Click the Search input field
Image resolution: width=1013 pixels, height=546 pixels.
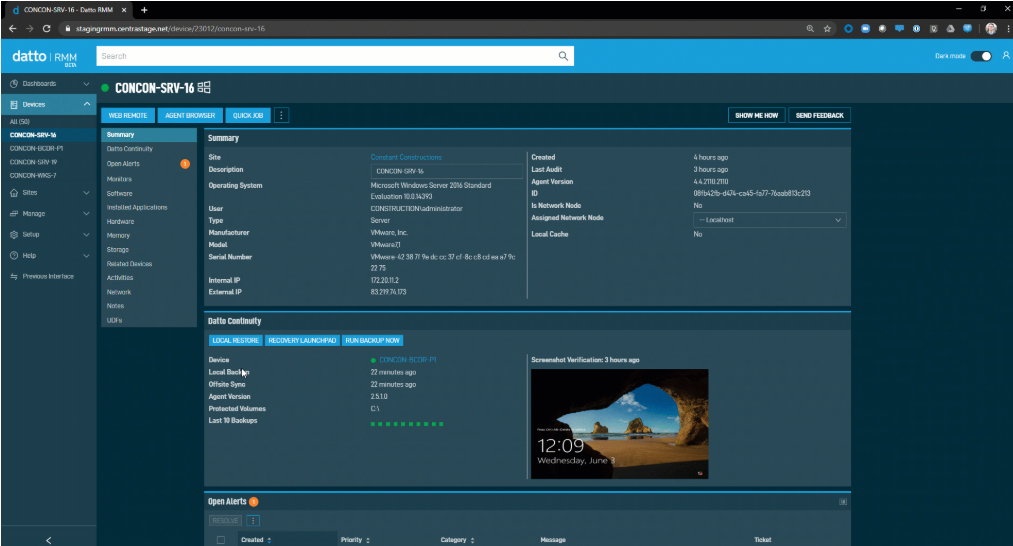tap(326, 56)
